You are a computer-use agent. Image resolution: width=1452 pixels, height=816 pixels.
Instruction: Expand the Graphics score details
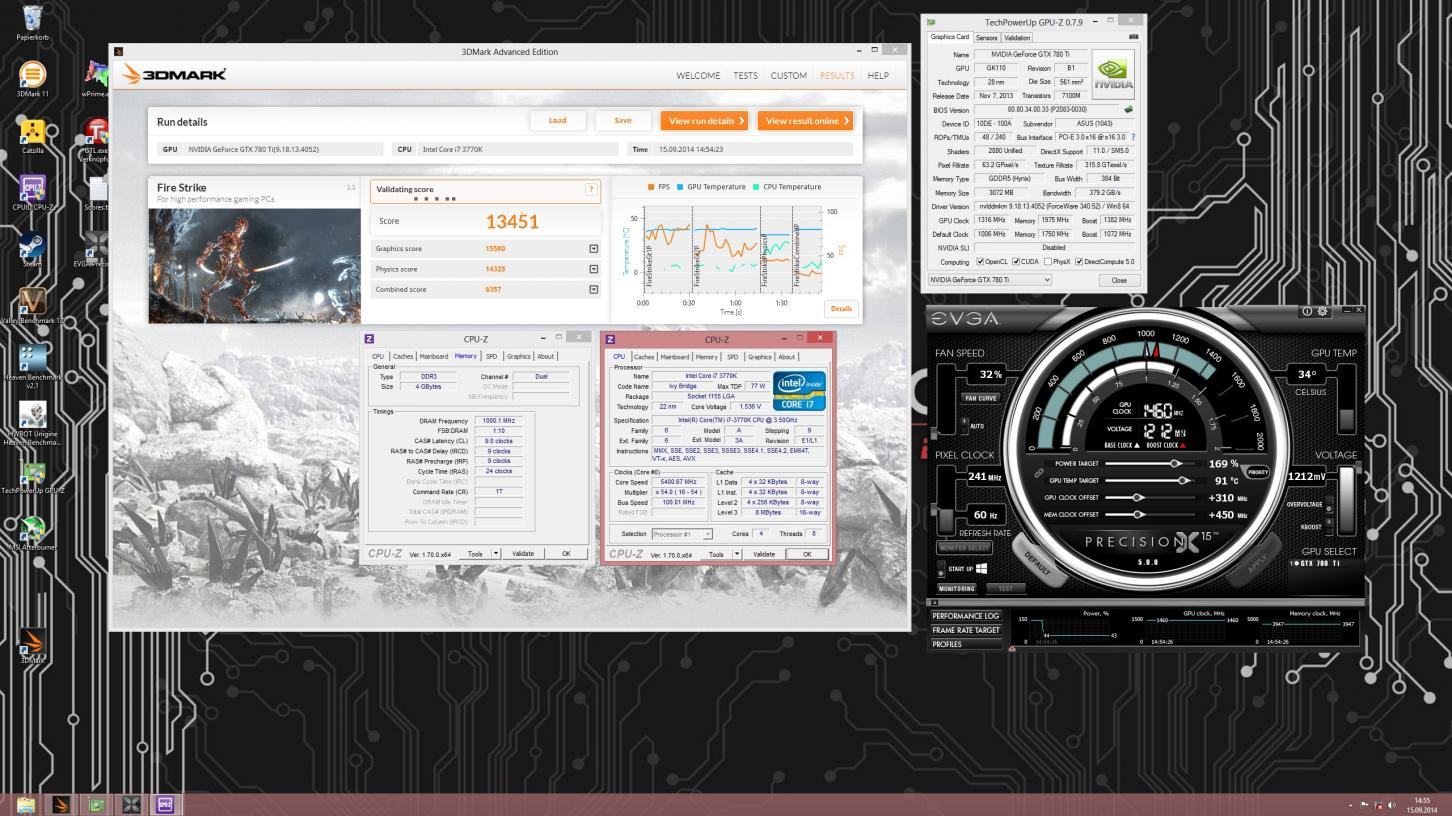(x=593, y=249)
